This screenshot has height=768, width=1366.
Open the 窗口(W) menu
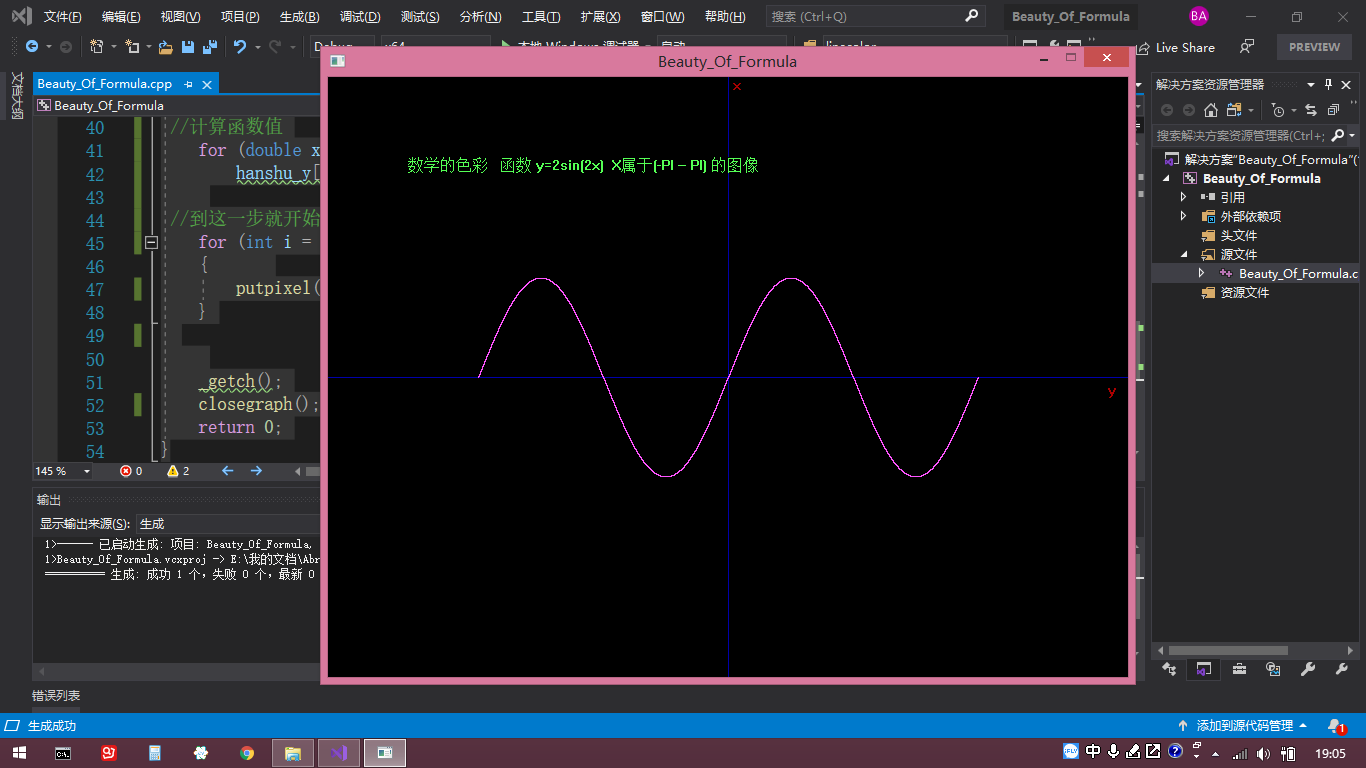663,17
